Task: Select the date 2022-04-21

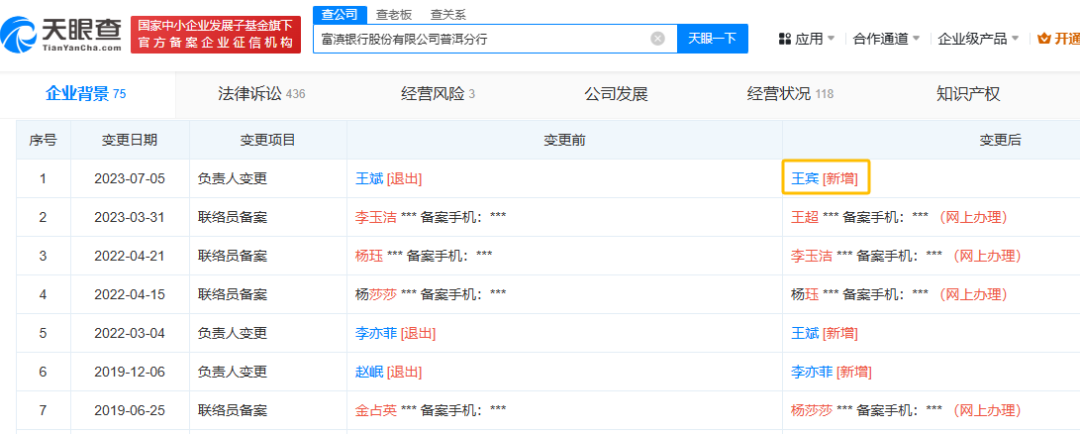Action: tap(129, 256)
